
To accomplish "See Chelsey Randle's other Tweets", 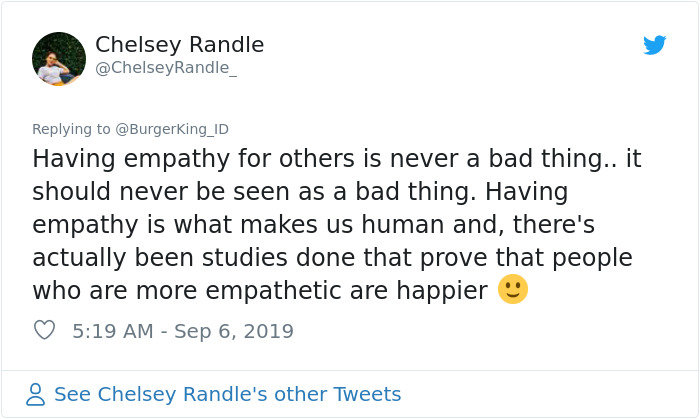I will (227, 394).
